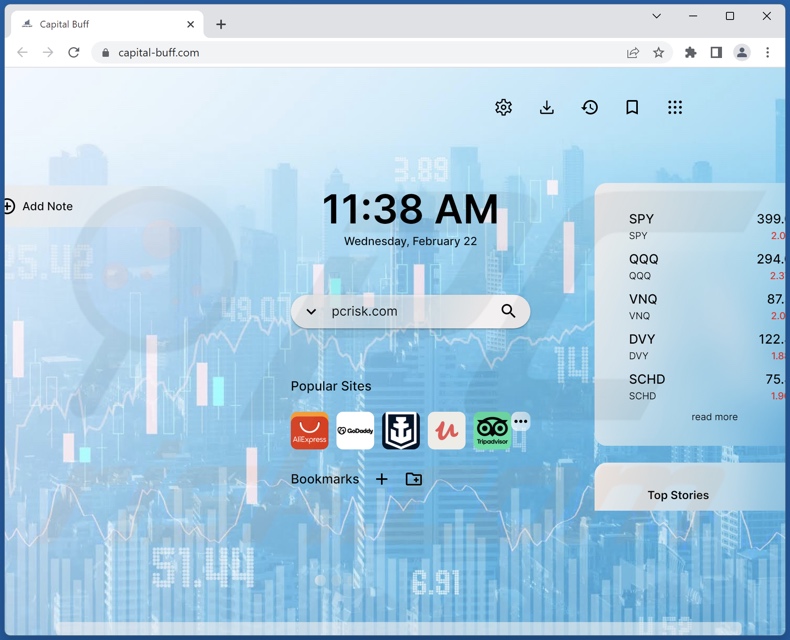Star this page in the address bar
This screenshot has height=640, width=790.
(x=658, y=53)
